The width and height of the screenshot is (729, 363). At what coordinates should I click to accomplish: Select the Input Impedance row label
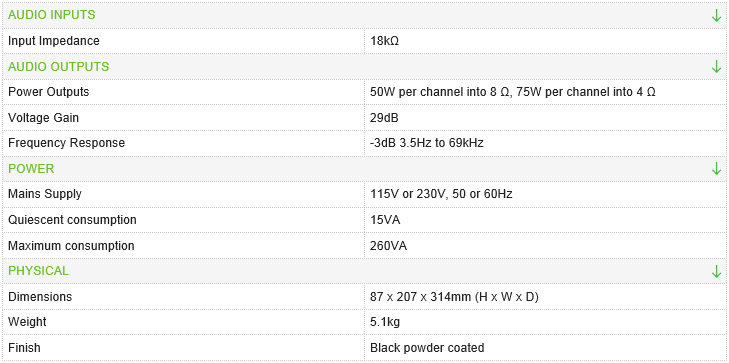pos(53,41)
